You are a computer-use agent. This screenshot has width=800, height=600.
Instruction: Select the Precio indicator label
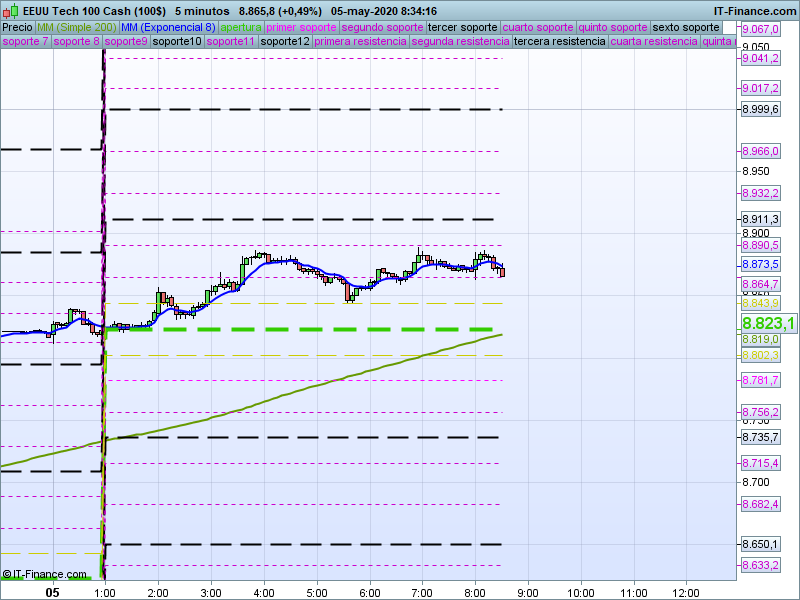pyautogui.click(x=17, y=27)
